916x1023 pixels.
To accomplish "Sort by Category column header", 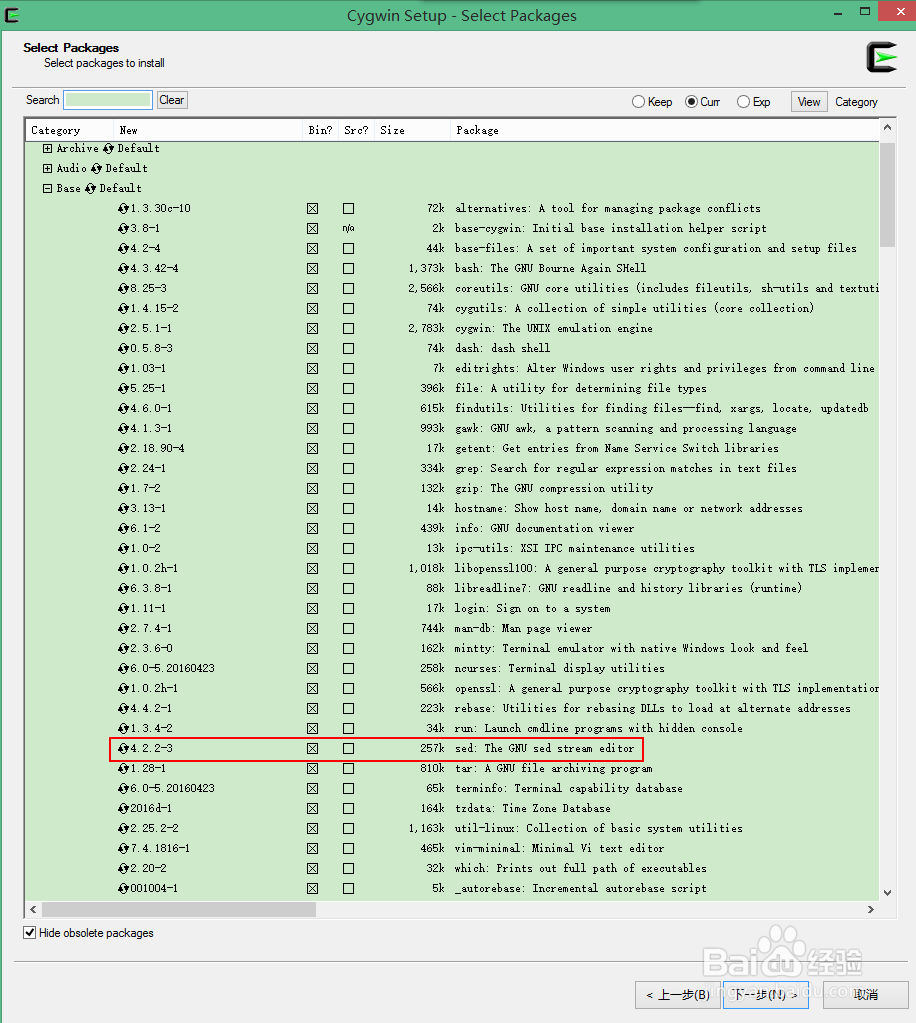I will (x=70, y=130).
